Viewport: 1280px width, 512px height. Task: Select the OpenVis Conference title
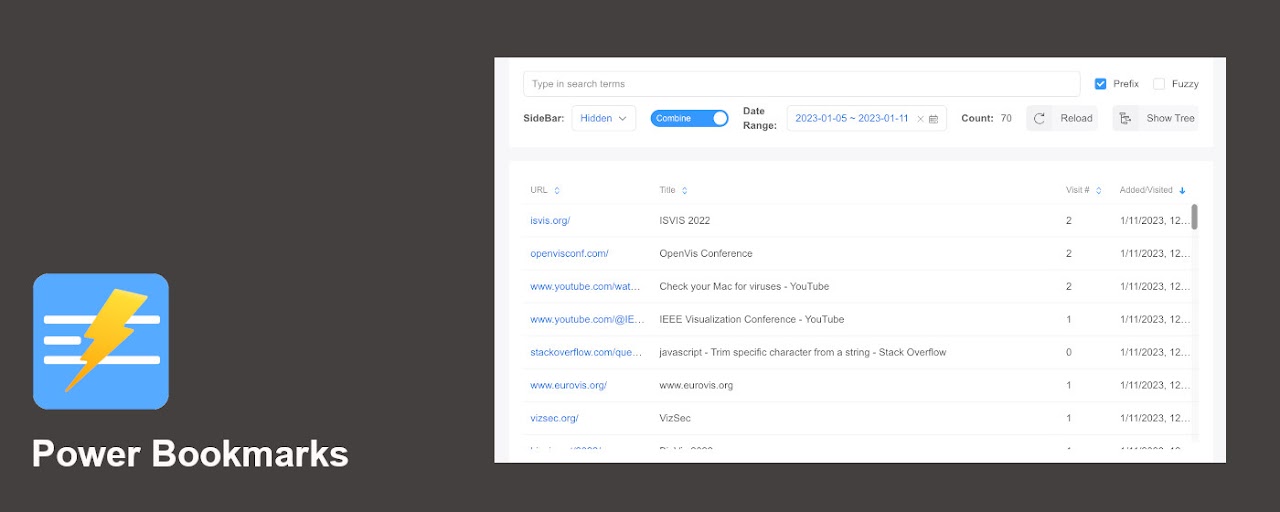pos(706,253)
